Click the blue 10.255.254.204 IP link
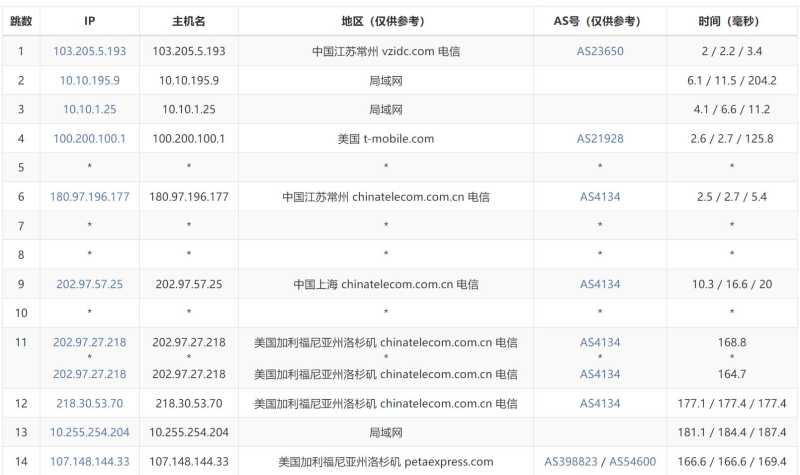Screen dimensions: 800x475 point(90,433)
